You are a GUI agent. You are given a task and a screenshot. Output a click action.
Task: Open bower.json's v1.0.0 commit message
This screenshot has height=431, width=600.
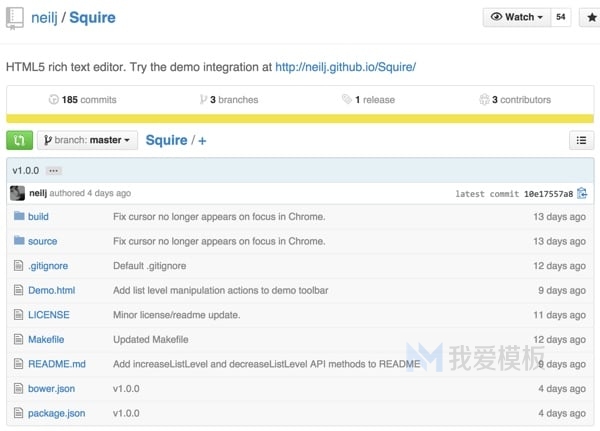tap(126, 389)
